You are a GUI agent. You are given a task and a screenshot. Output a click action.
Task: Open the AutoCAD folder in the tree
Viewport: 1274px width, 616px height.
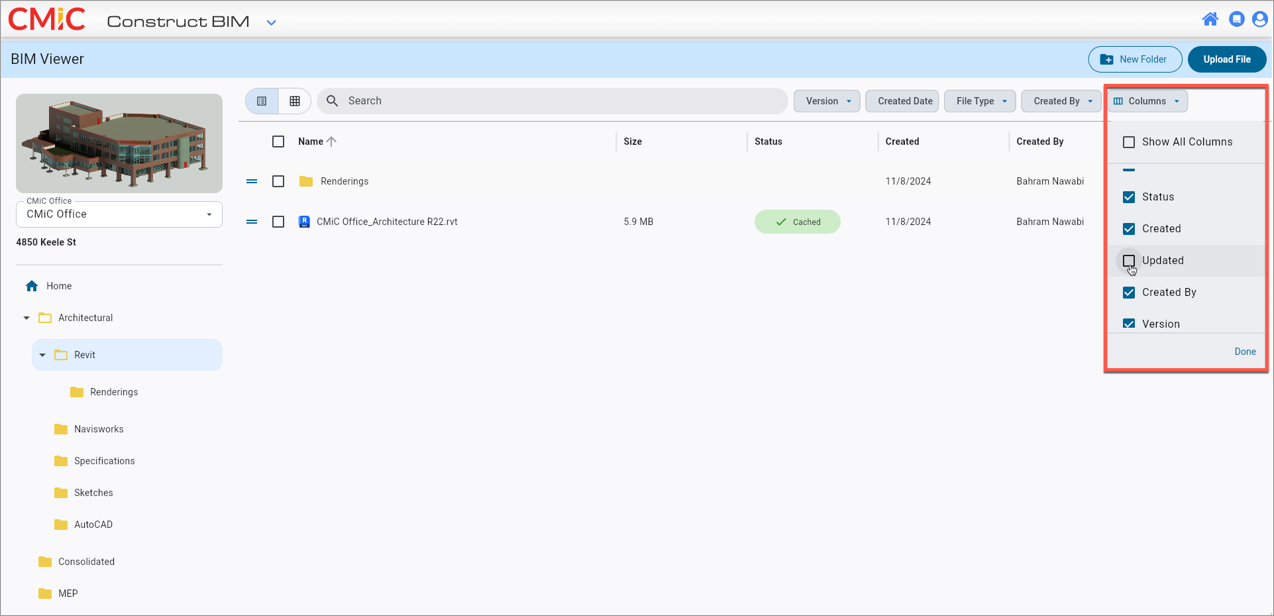coord(93,525)
